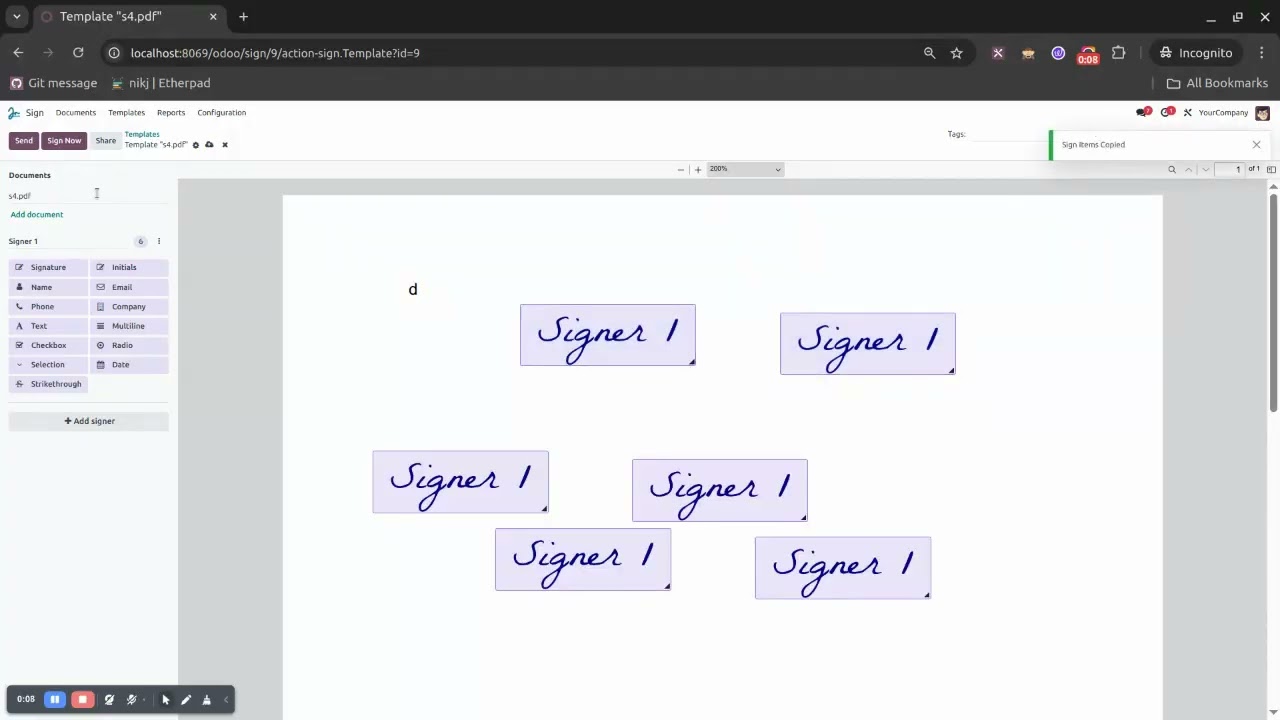Select the Radio field type
The width and height of the screenshot is (1280, 720).
(130, 346)
